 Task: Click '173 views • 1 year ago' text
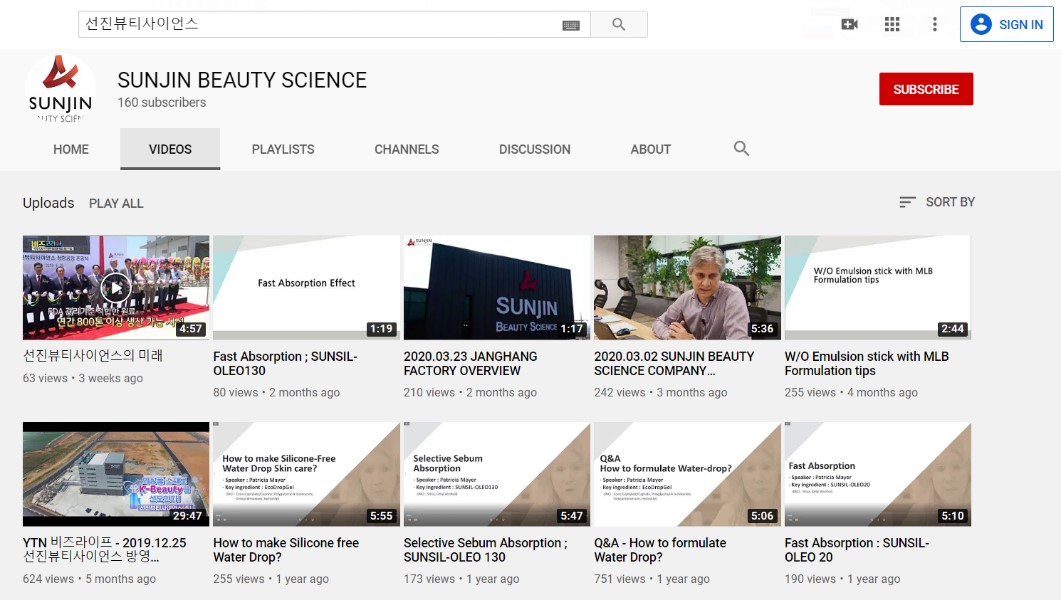(x=461, y=579)
